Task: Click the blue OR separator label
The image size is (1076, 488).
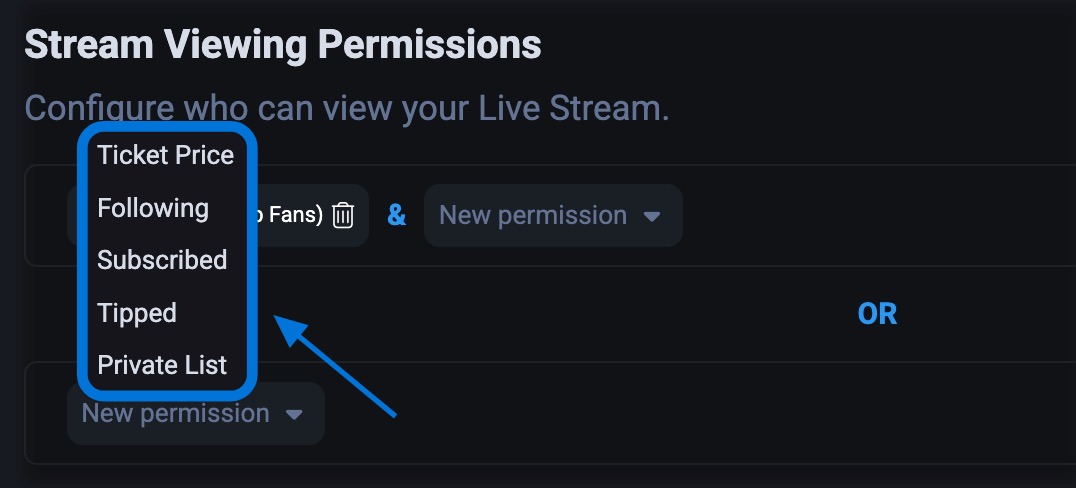Action: (877, 314)
